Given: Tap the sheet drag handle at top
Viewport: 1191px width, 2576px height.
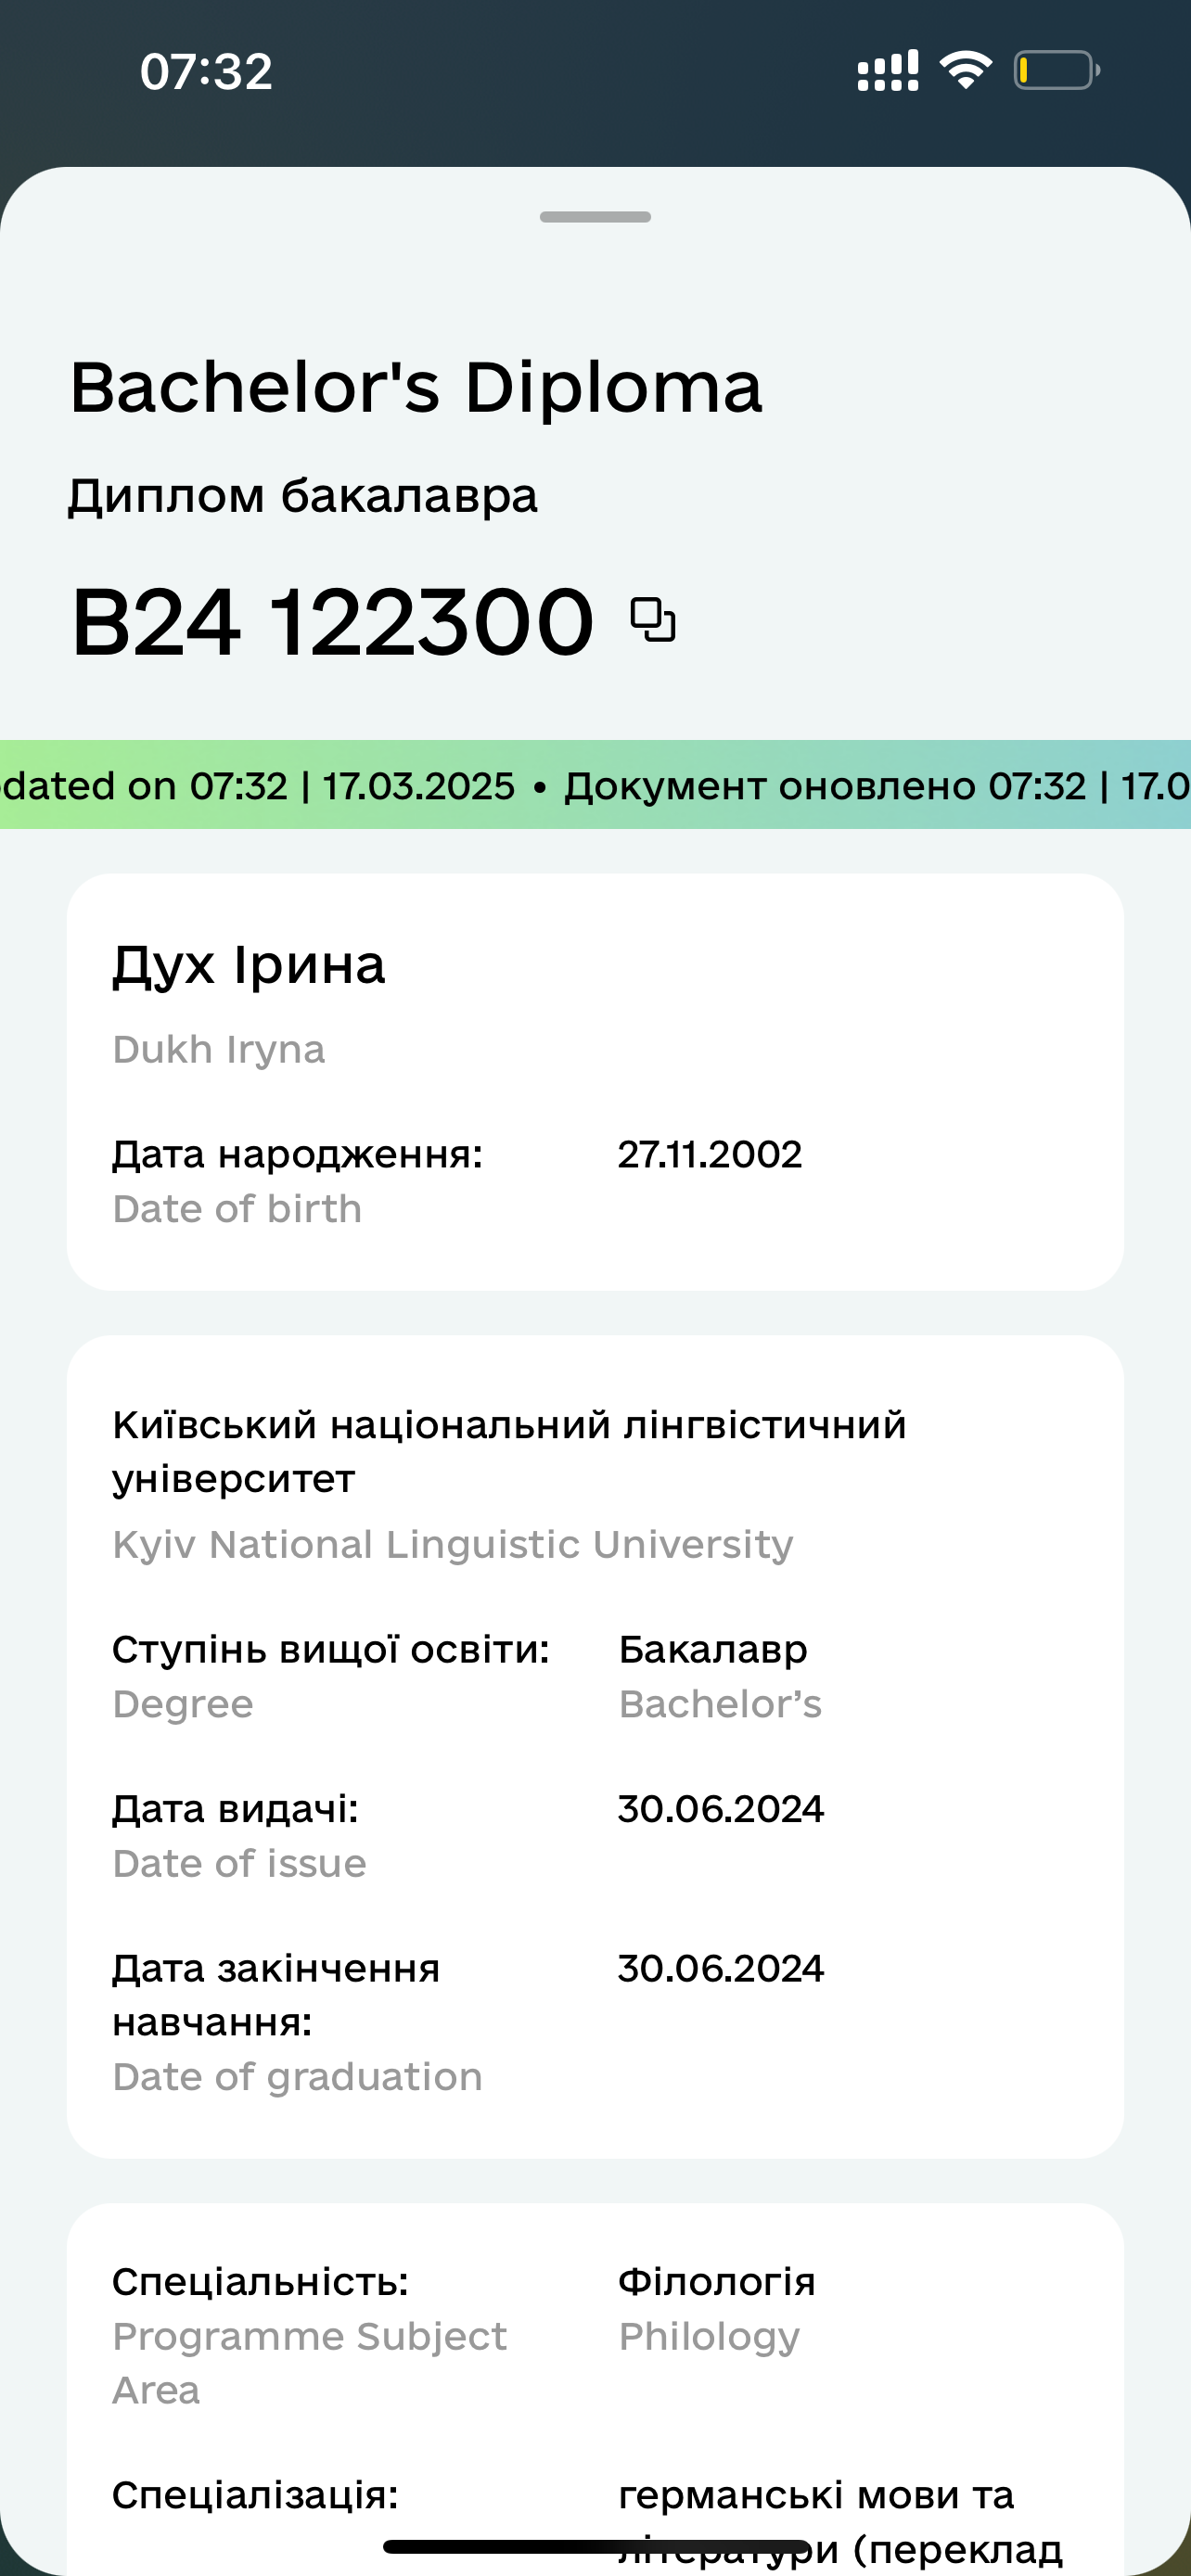Looking at the screenshot, I should [x=595, y=217].
